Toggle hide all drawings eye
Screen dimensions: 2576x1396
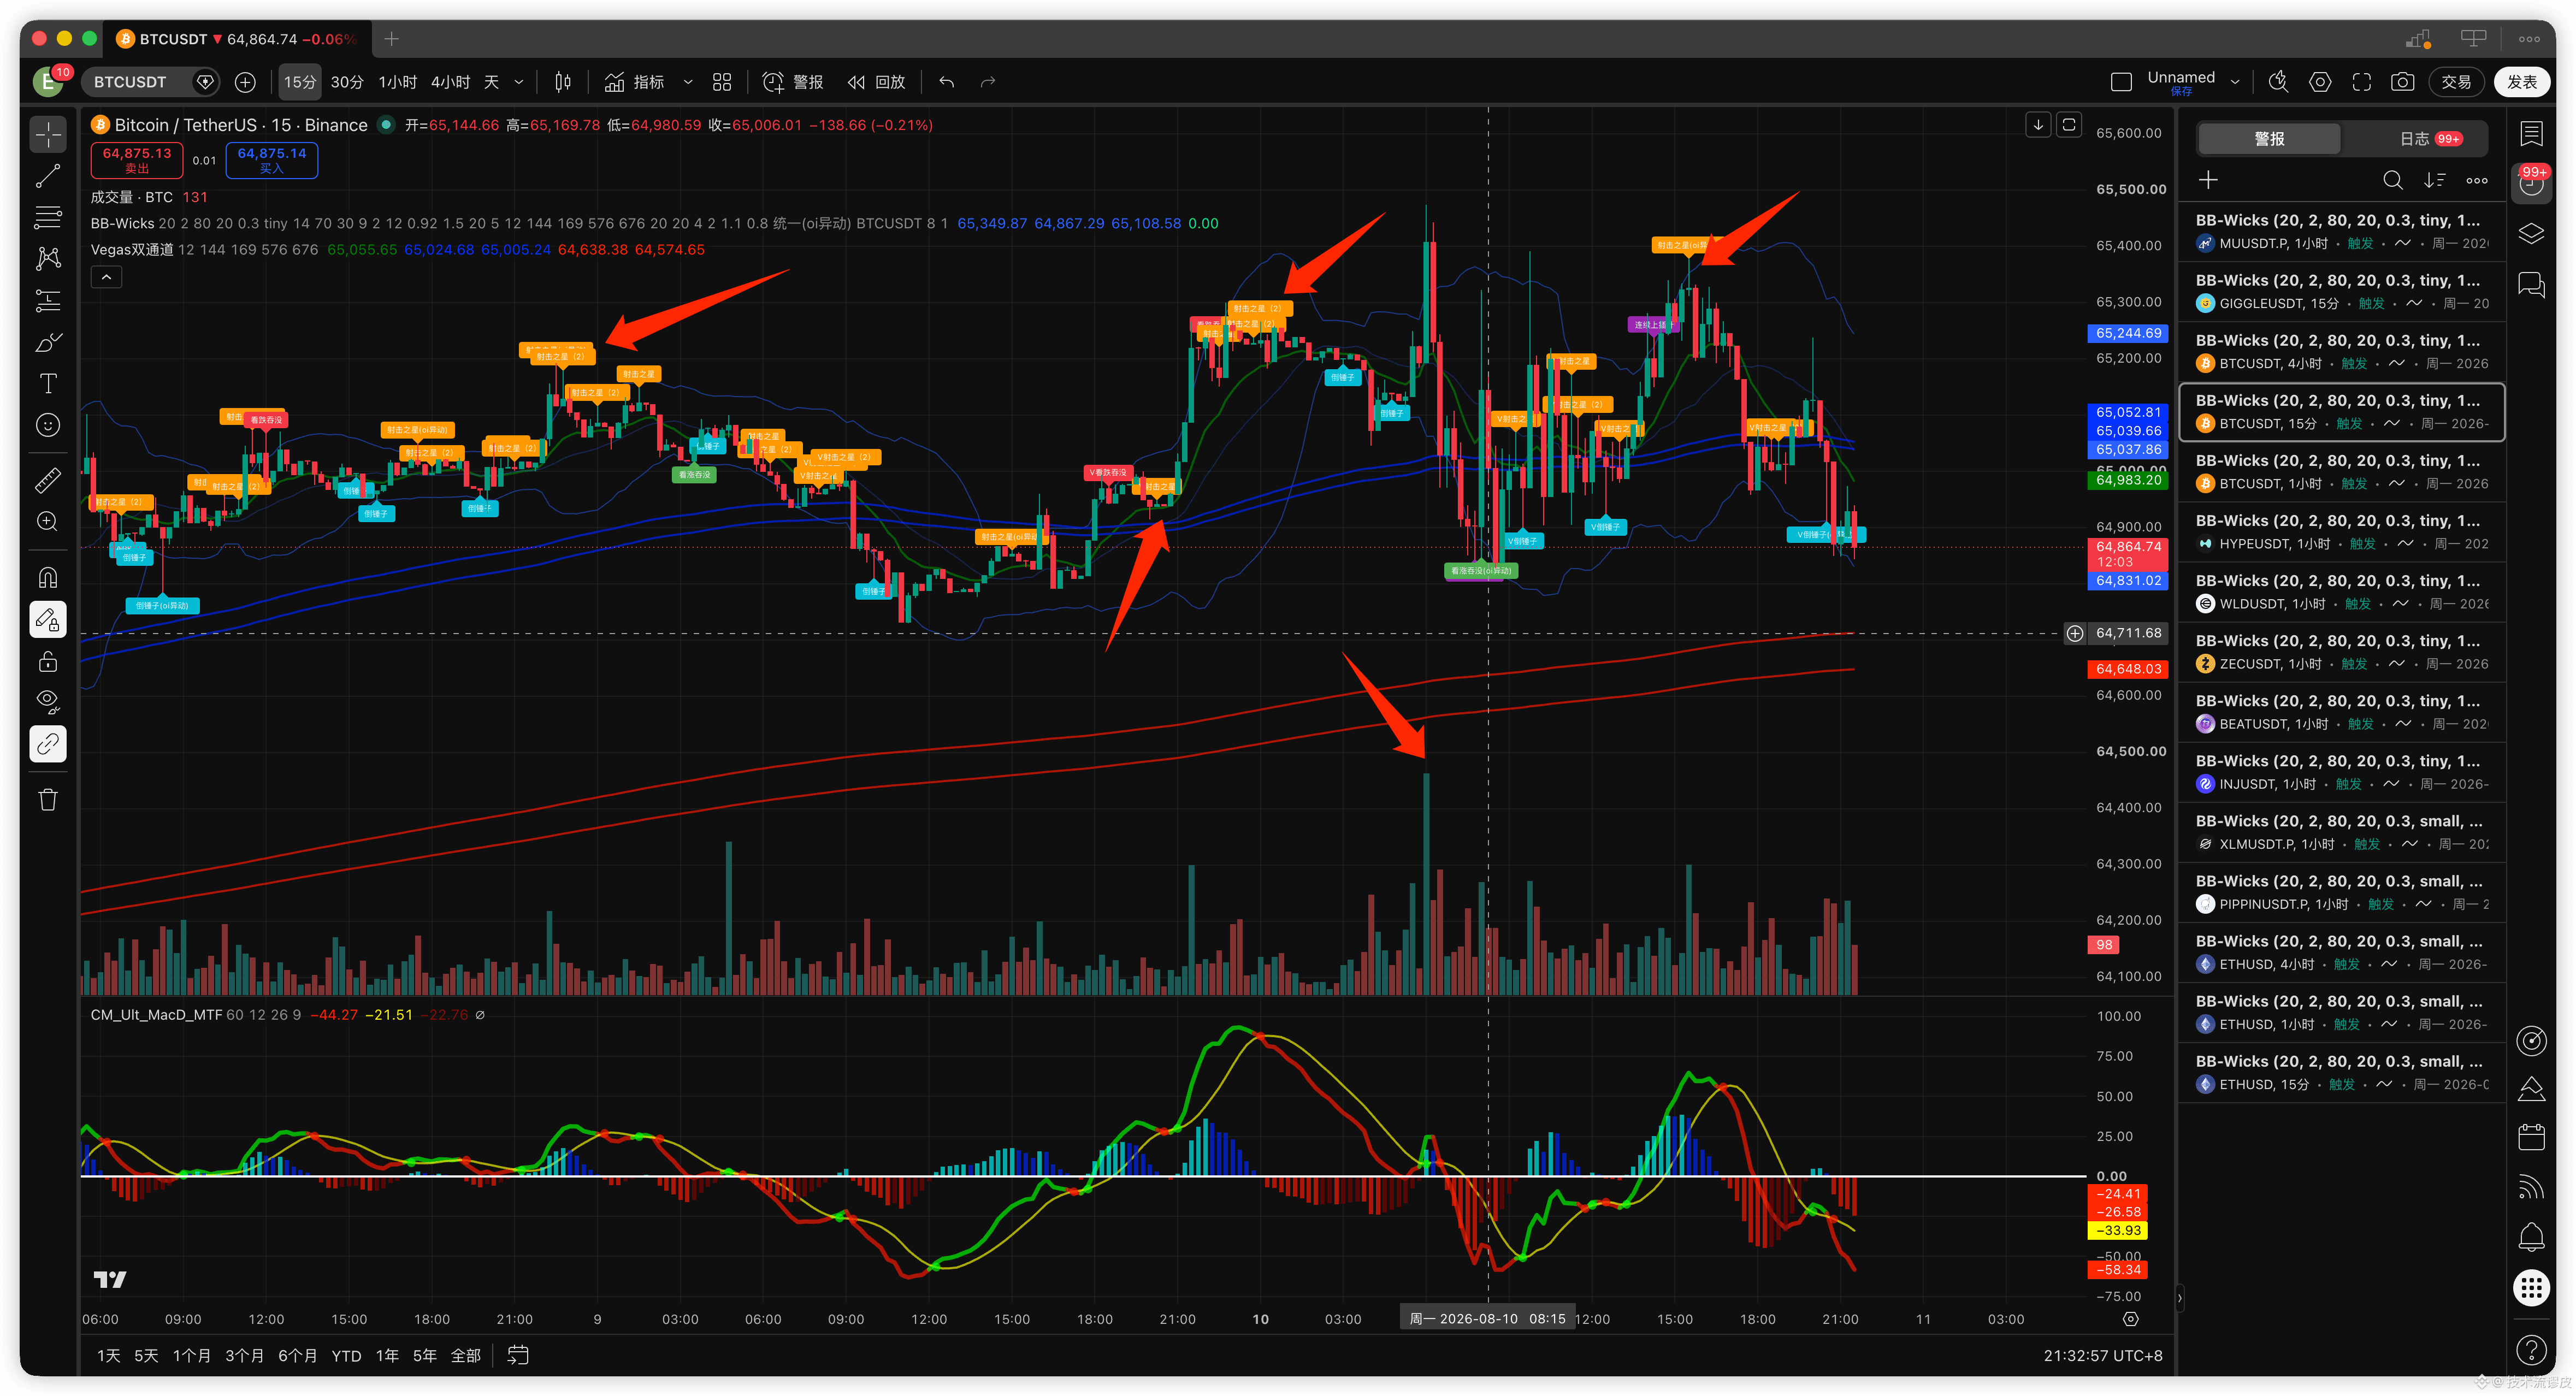click(48, 701)
